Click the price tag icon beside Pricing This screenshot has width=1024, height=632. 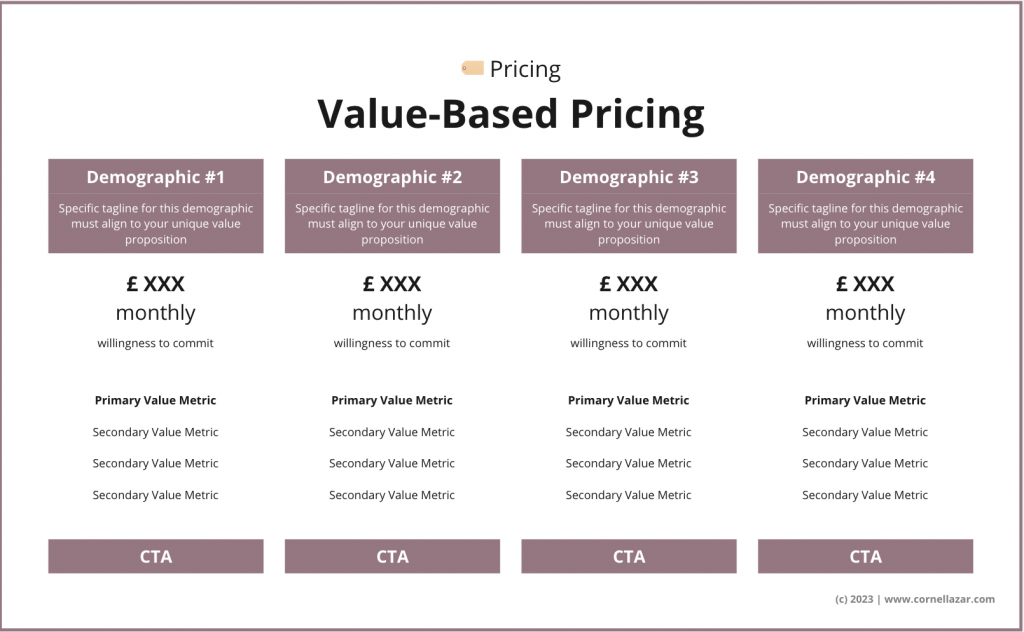coord(472,68)
